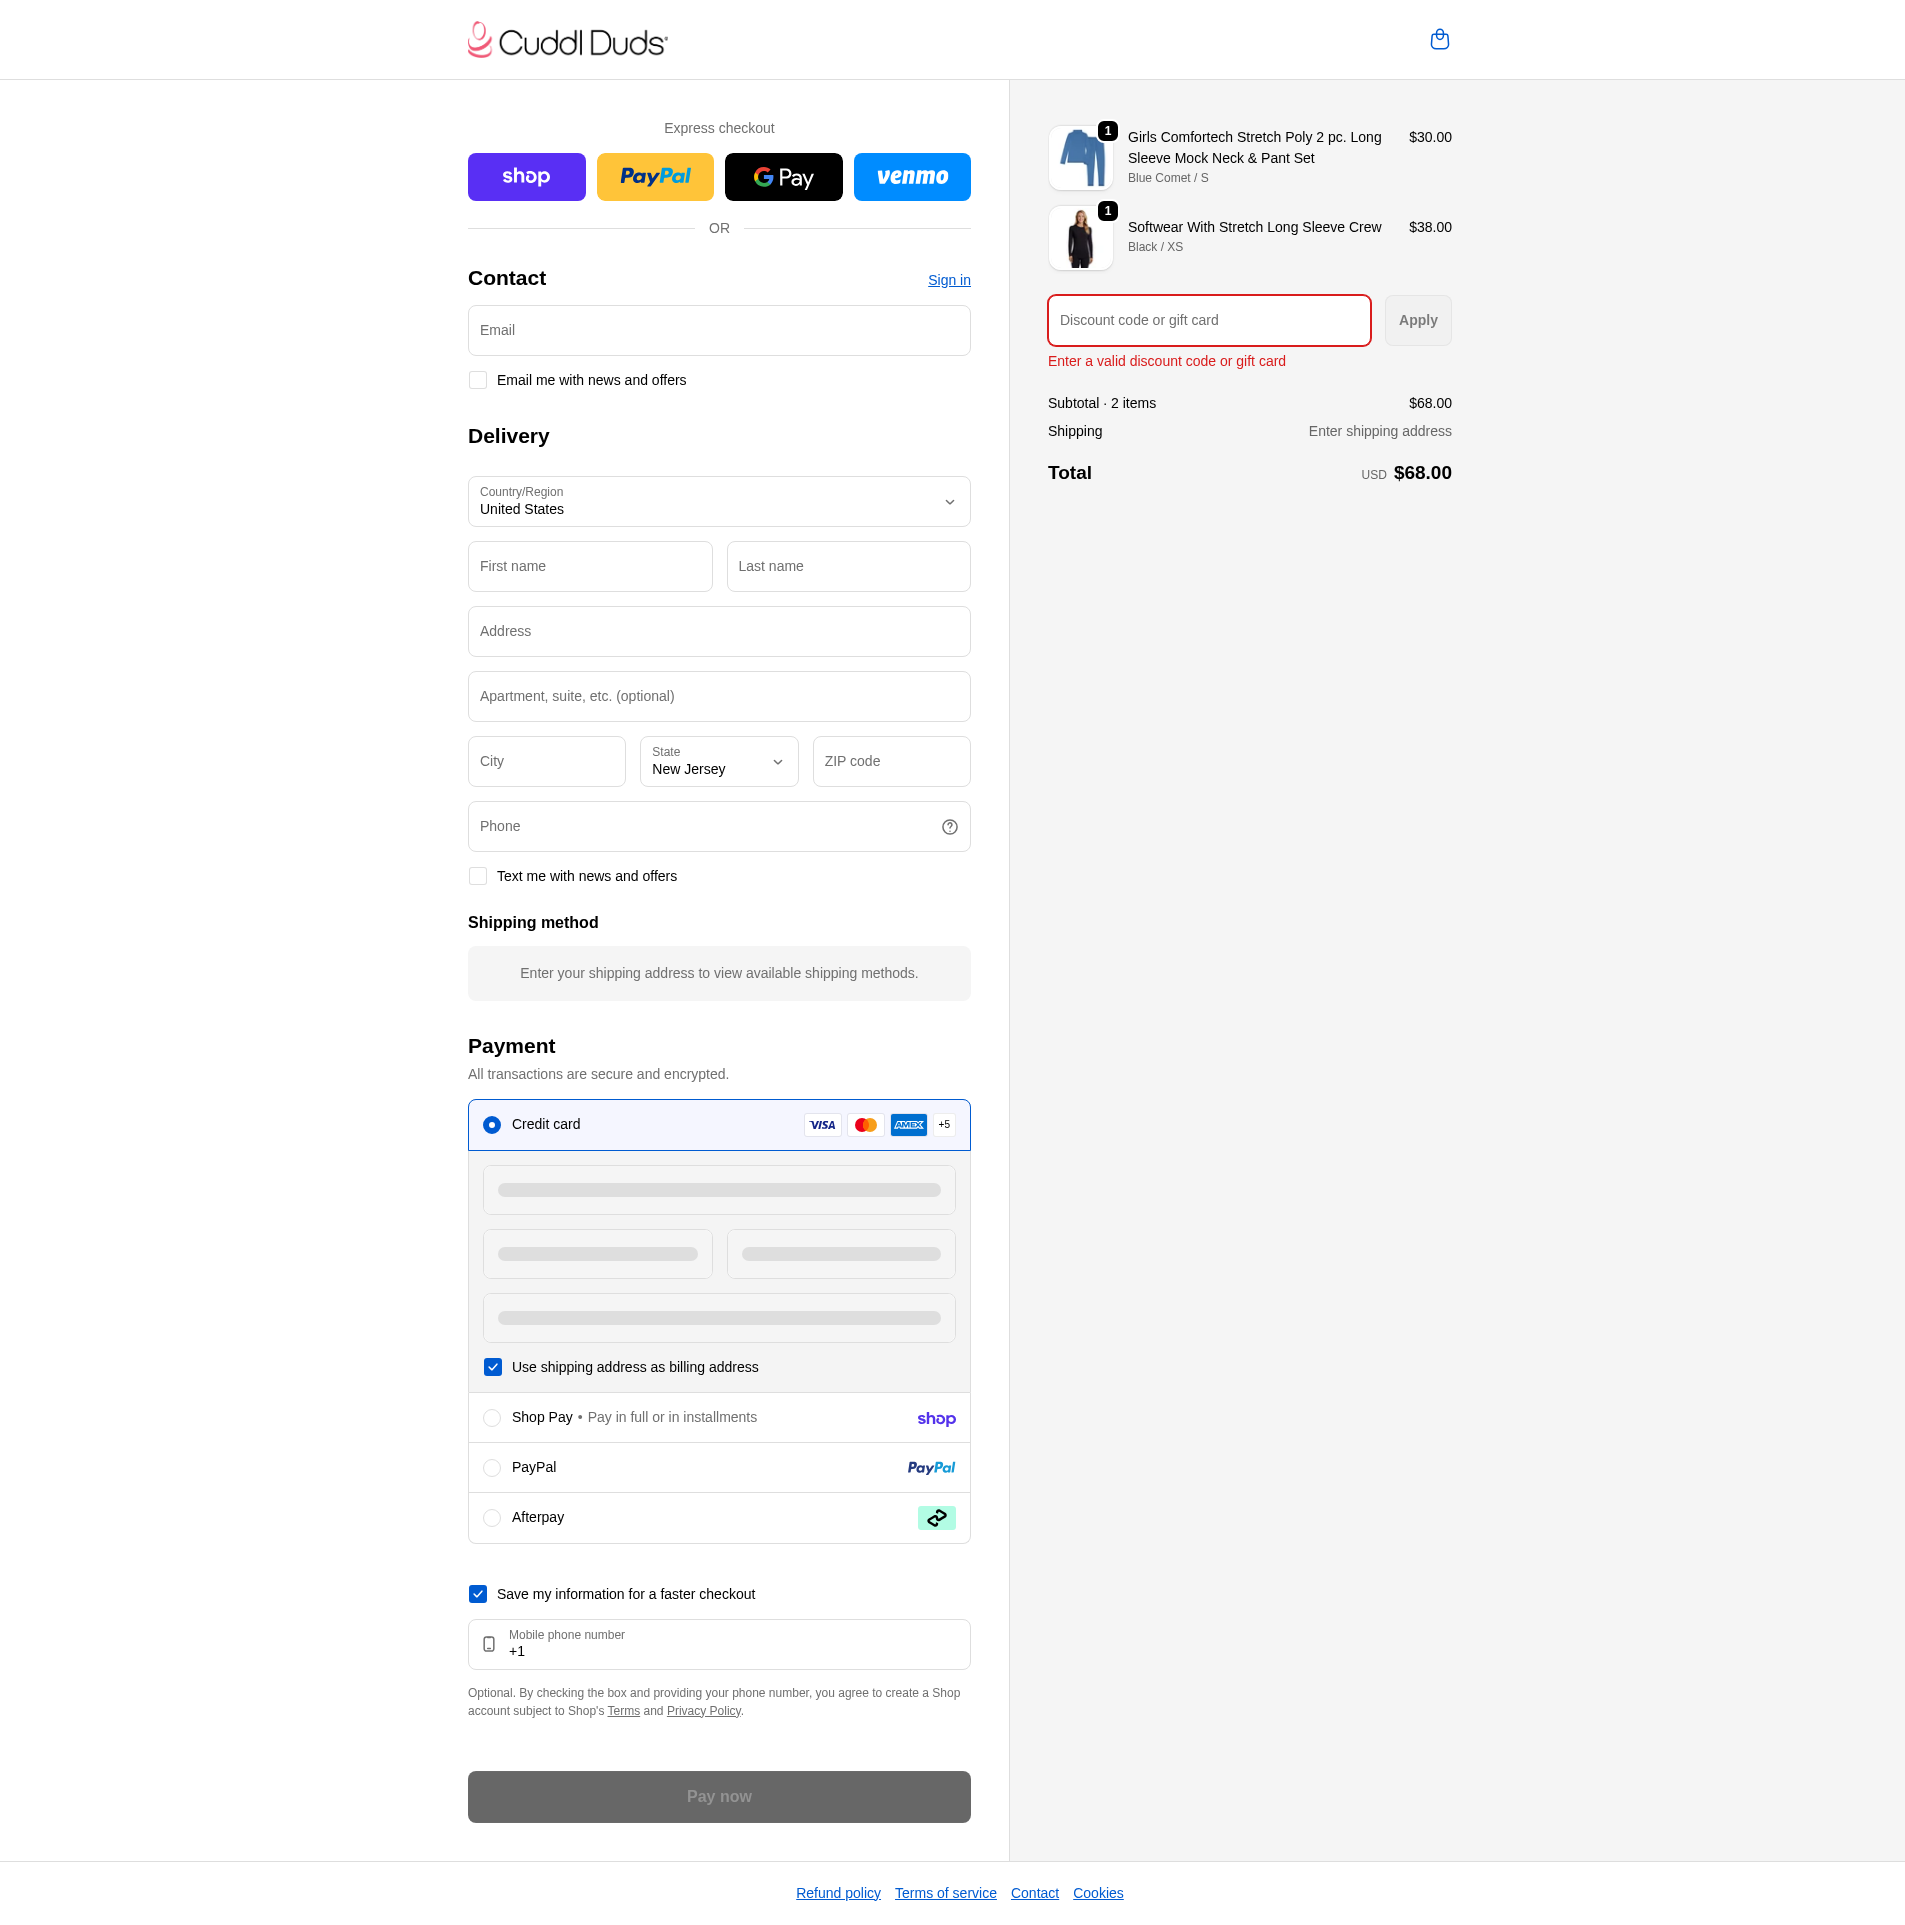
Task: Click the phone field help question icon
Action: [949, 827]
